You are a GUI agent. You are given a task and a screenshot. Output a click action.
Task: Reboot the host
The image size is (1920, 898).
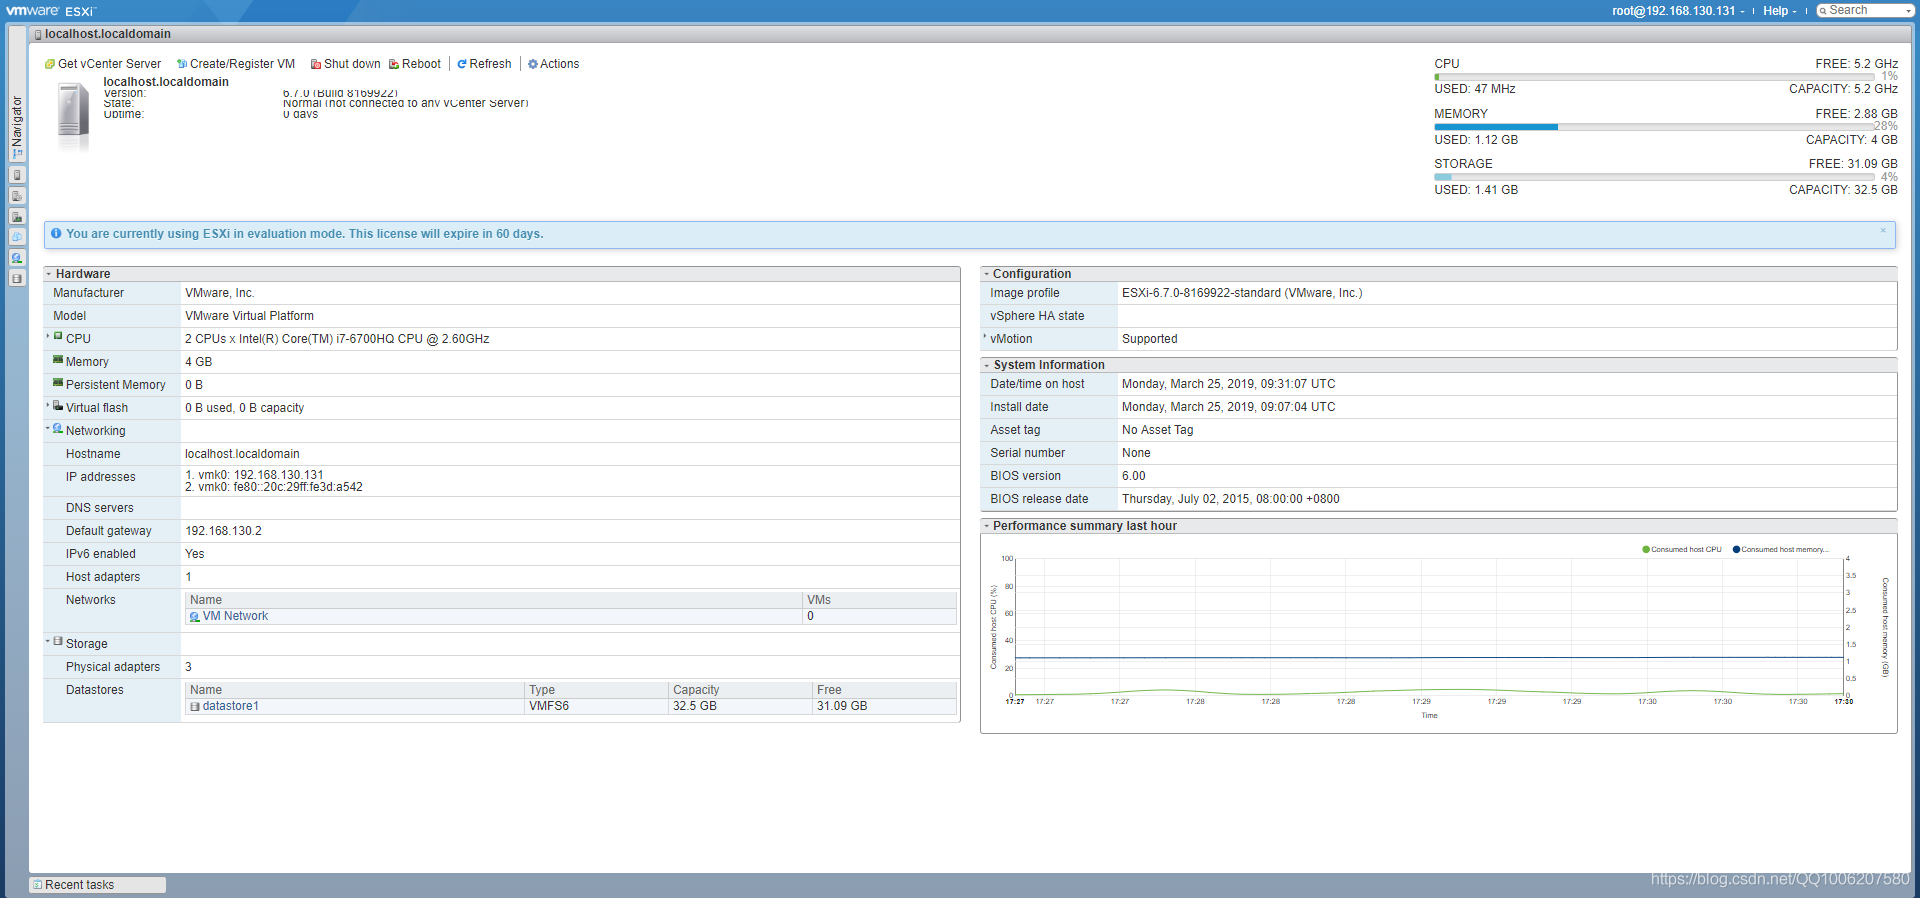click(x=415, y=64)
